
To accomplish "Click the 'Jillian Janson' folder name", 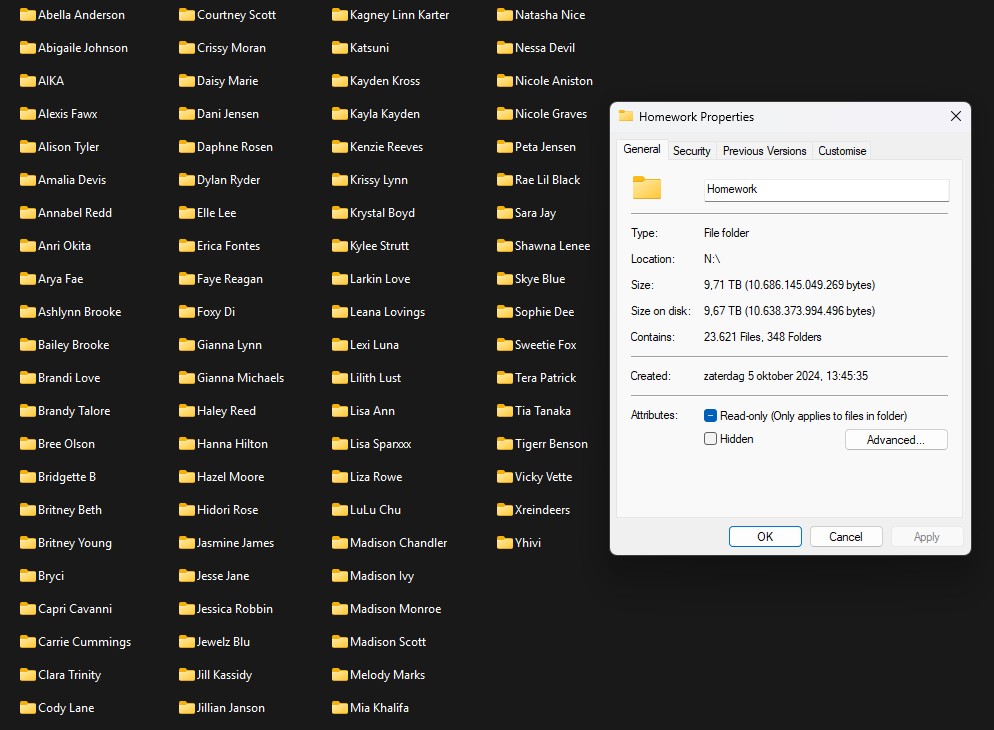I will point(231,707).
